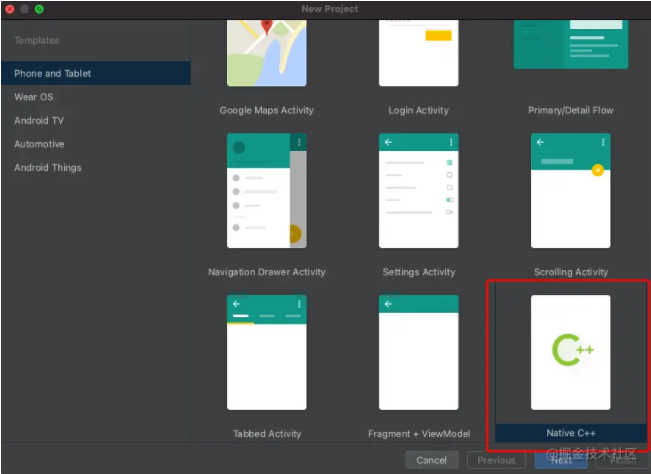Switch to the Automotive templates category
The width and height of the screenshot is (651, 474).
click(96, 144)
